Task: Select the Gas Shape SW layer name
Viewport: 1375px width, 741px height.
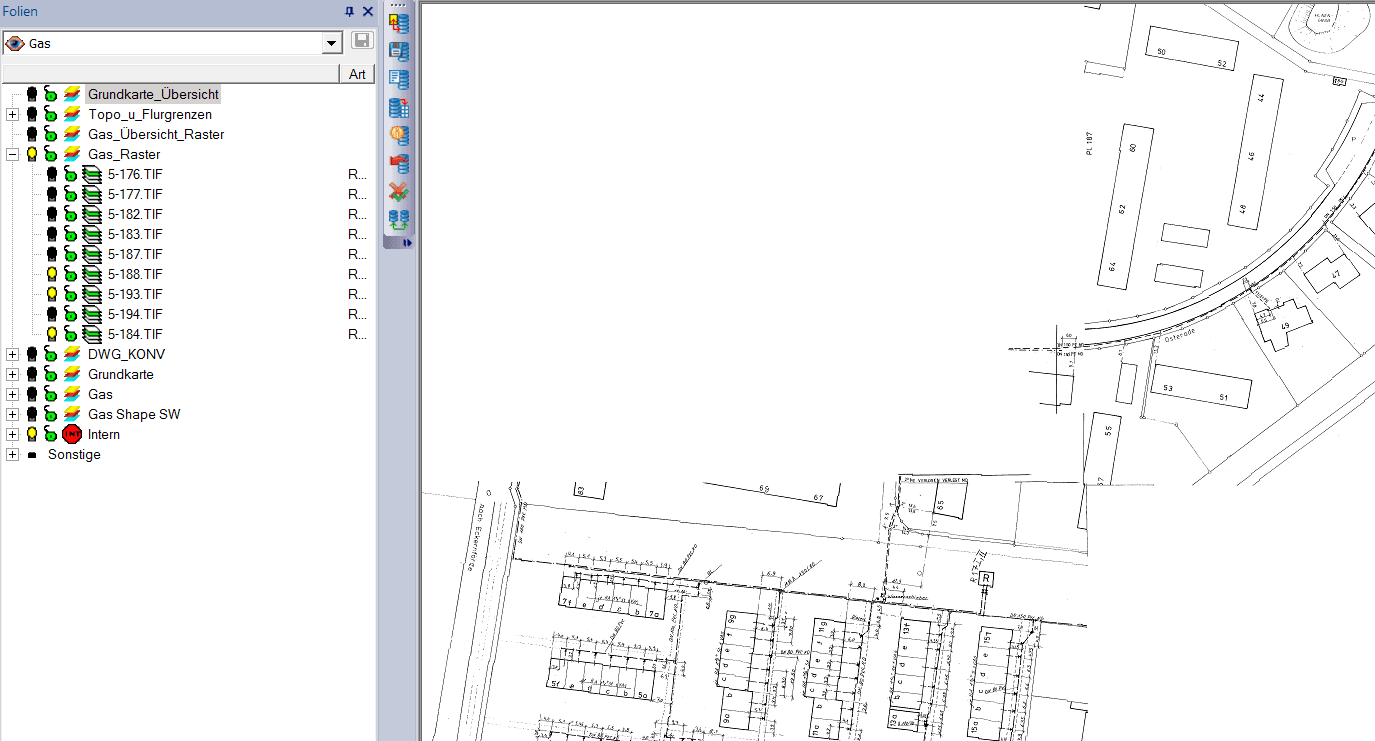Action: pyautogui.click(x=134, y=414)
